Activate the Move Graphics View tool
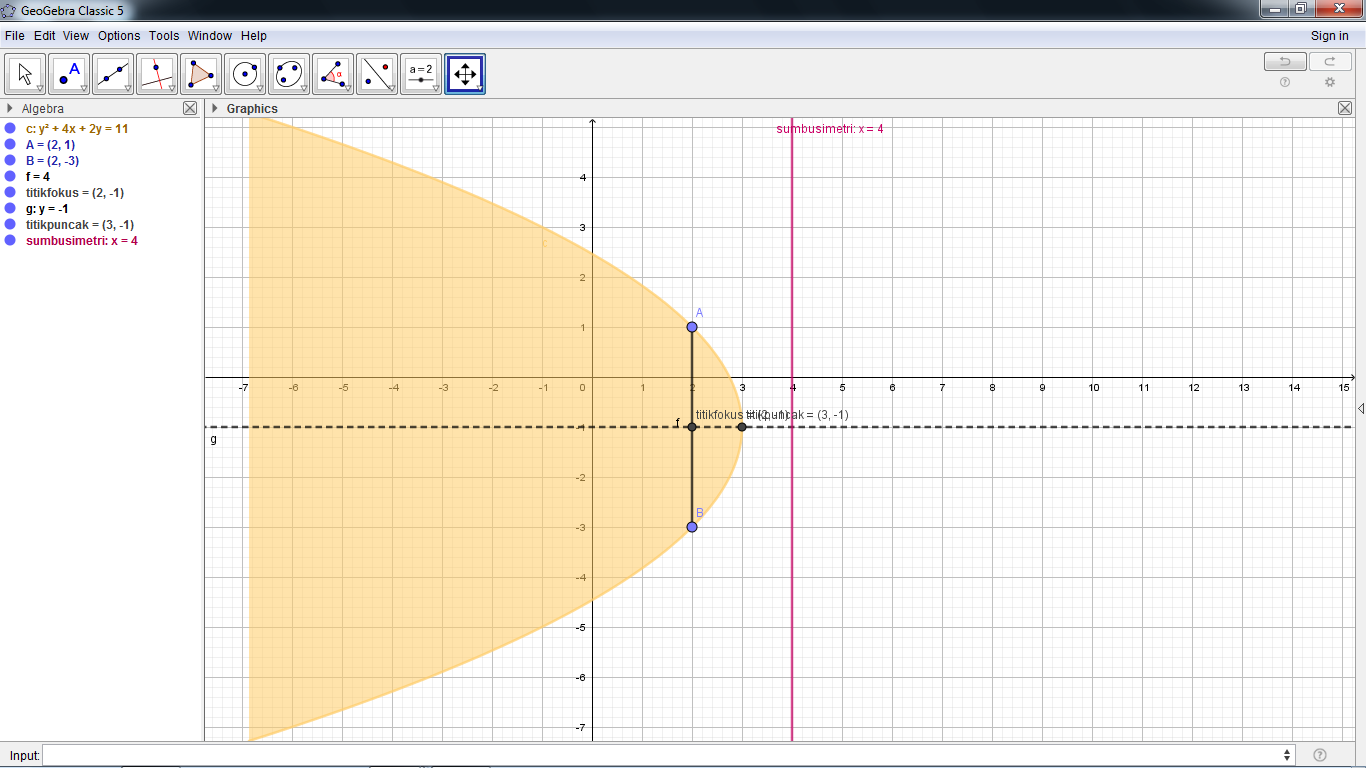The width and height of the screenshot is (1366, 768). point(464,73)
